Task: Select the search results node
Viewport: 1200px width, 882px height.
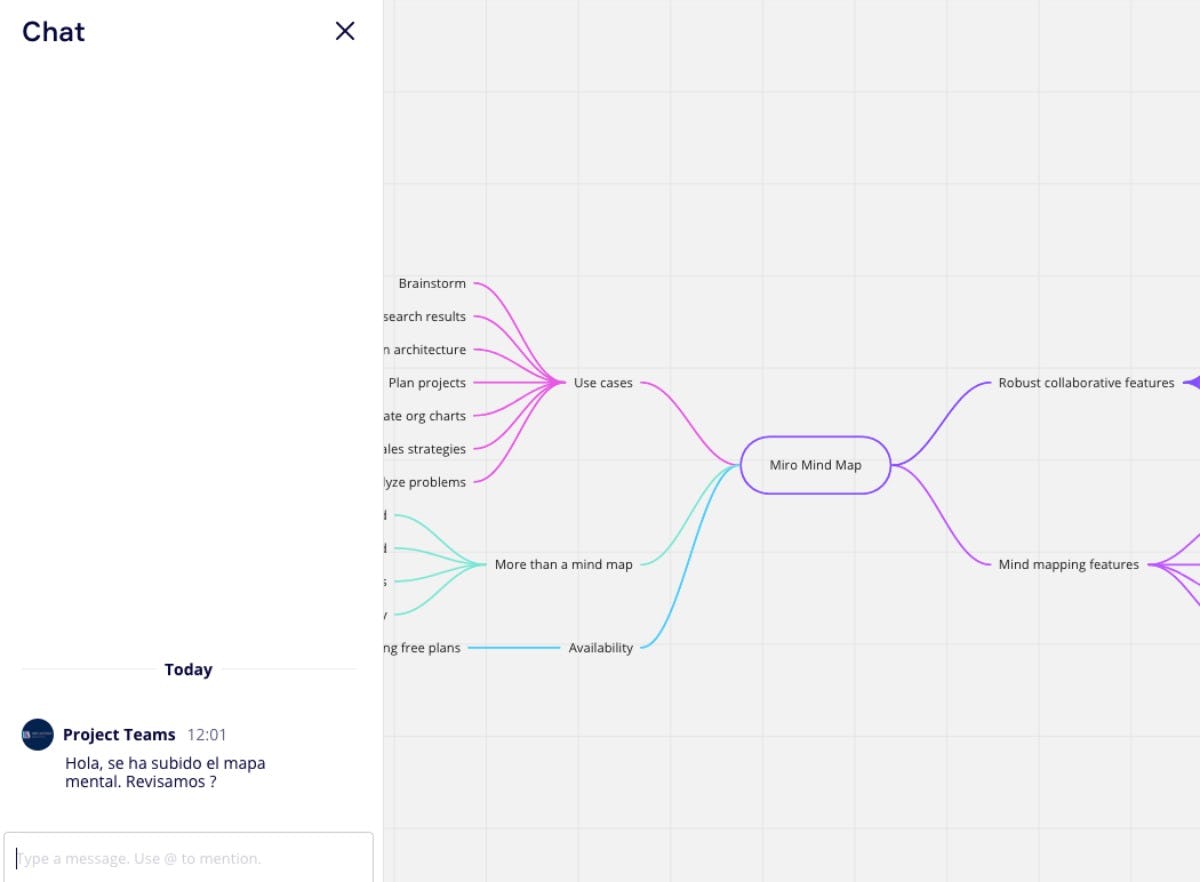Action: point(424,316)
